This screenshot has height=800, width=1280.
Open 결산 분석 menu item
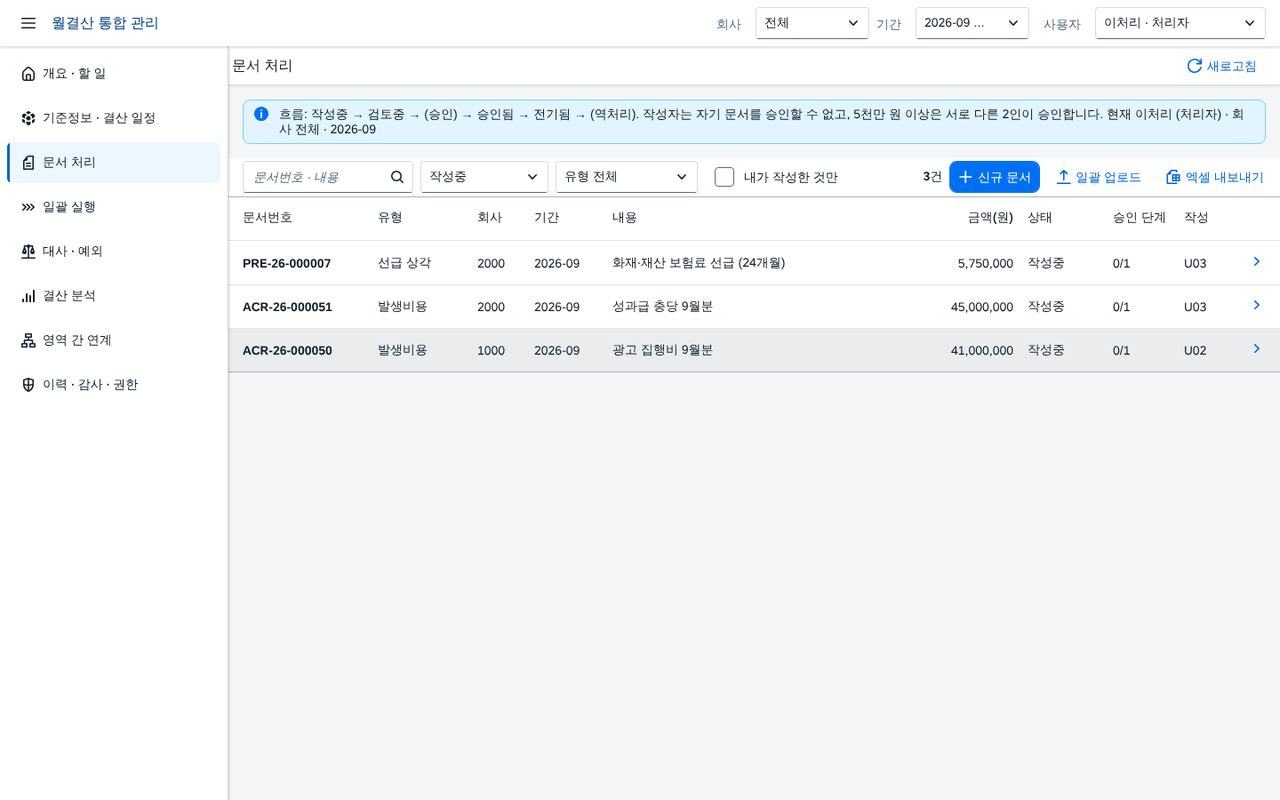pos(114,296)
